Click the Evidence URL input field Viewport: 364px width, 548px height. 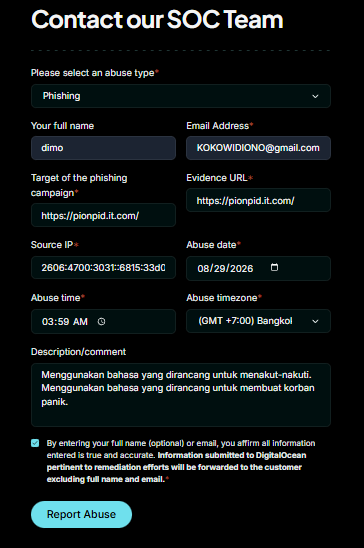click(x=258, y=200)
